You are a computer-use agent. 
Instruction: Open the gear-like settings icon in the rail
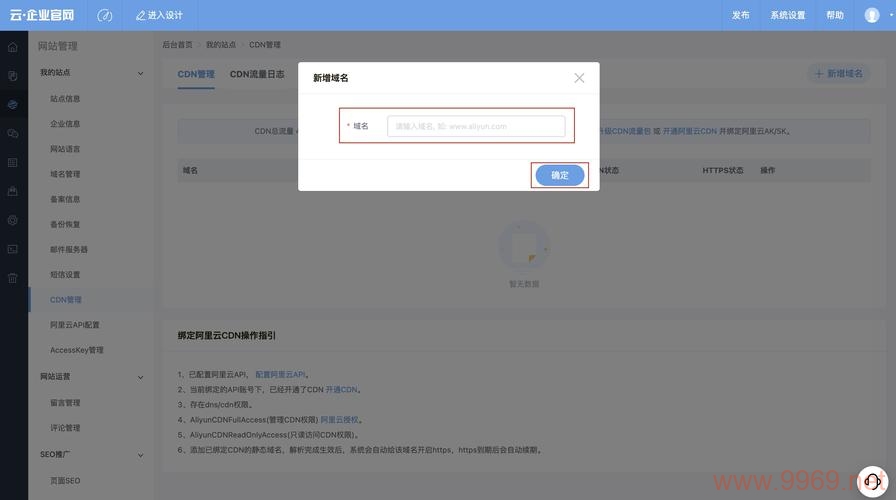coord(13,220)
